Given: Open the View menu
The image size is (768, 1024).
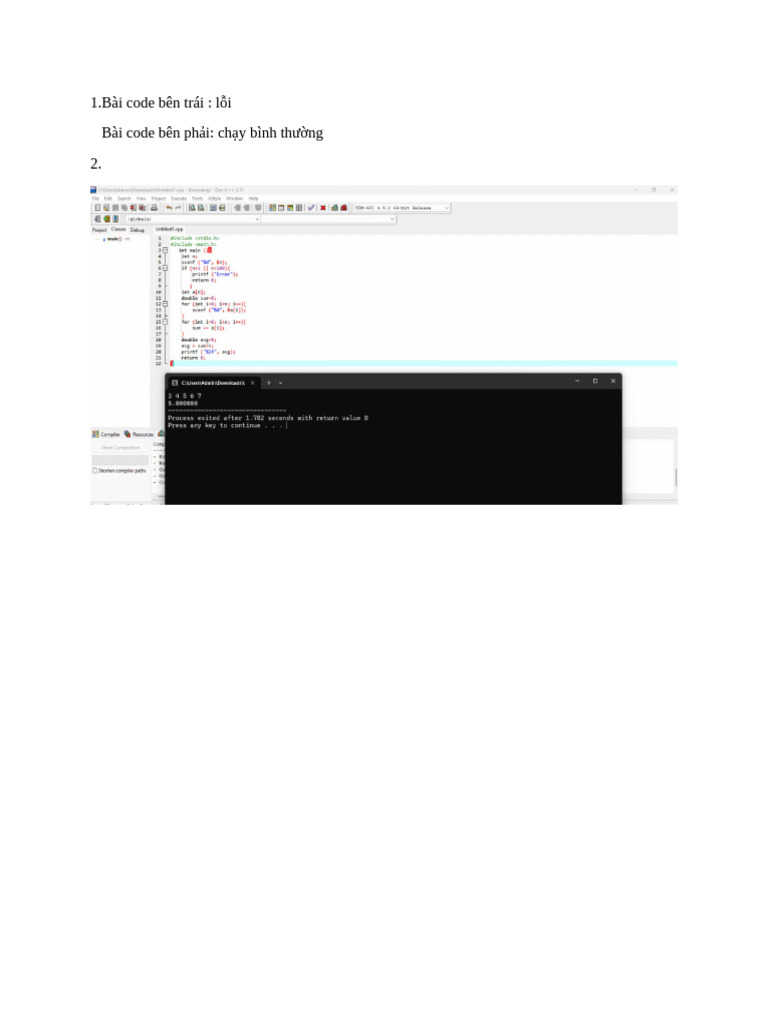Looking at the screenshot, I should [141, 199].
